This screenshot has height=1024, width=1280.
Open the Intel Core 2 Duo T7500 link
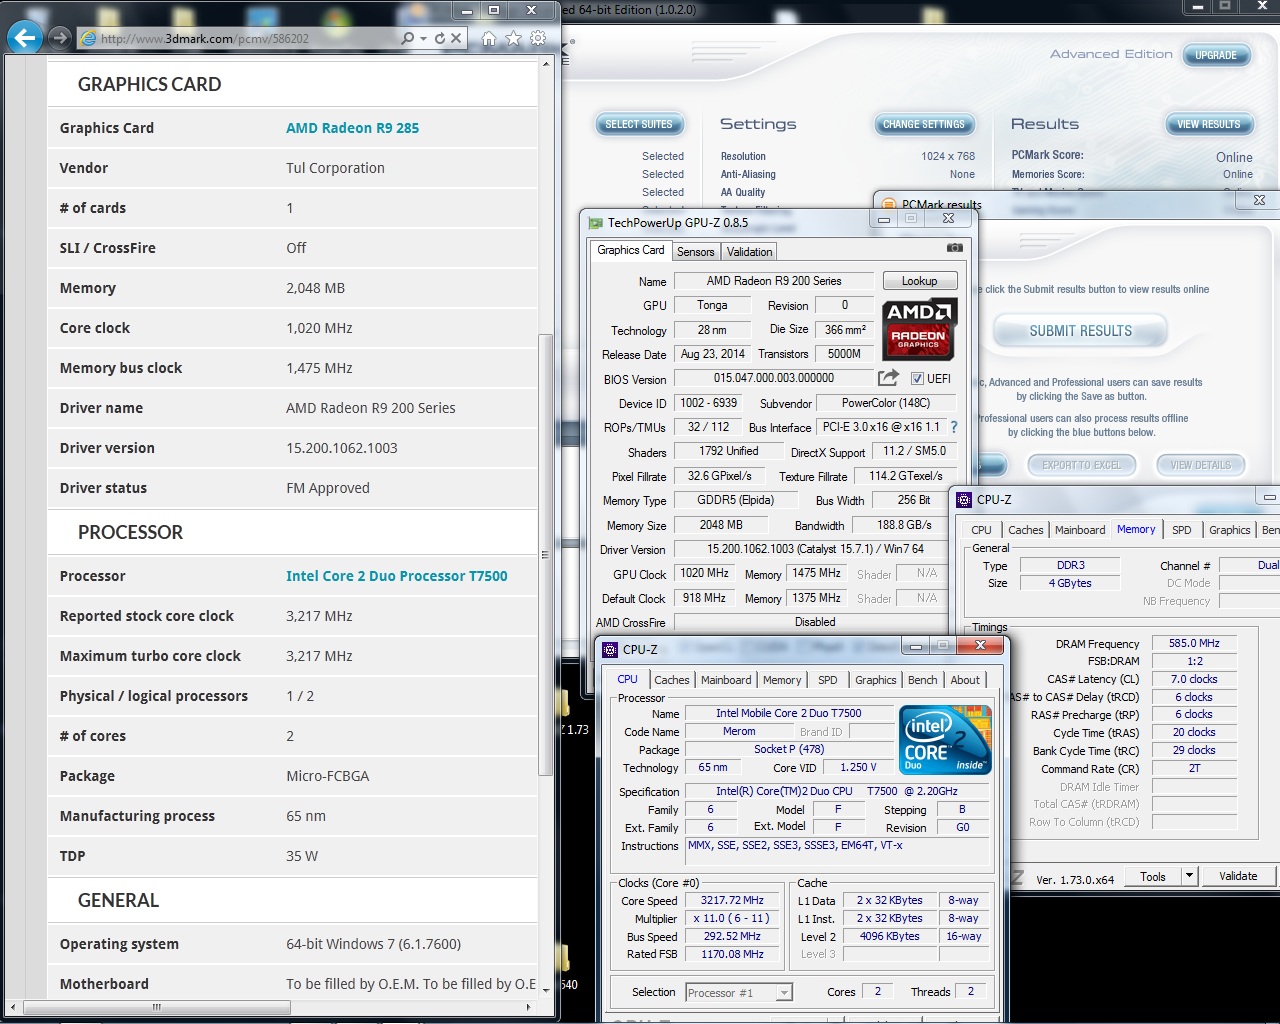(397, 576)
